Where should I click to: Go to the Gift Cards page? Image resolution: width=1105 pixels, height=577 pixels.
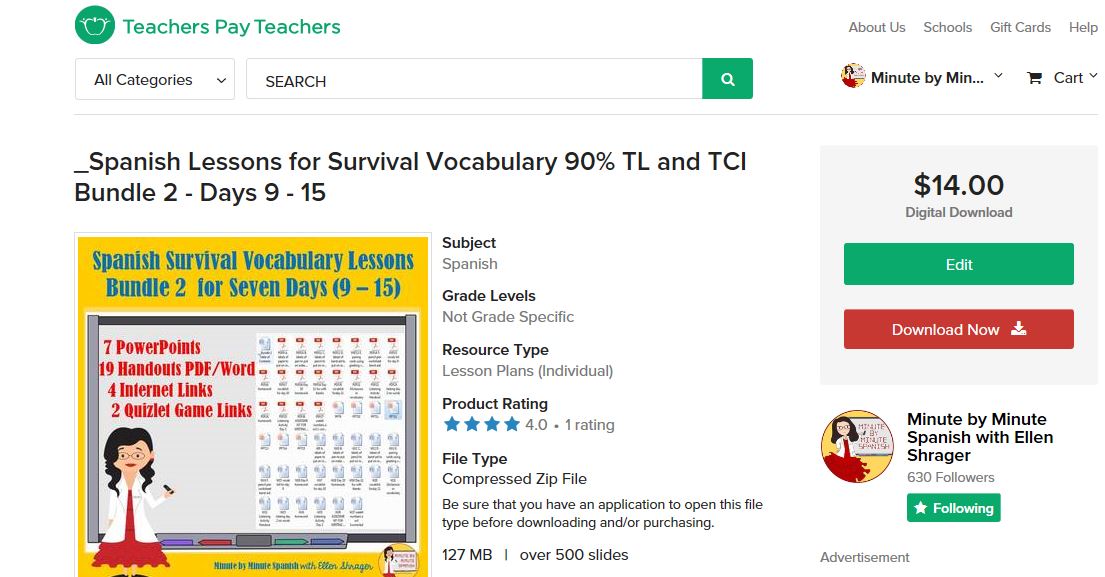click(1020, 27)
